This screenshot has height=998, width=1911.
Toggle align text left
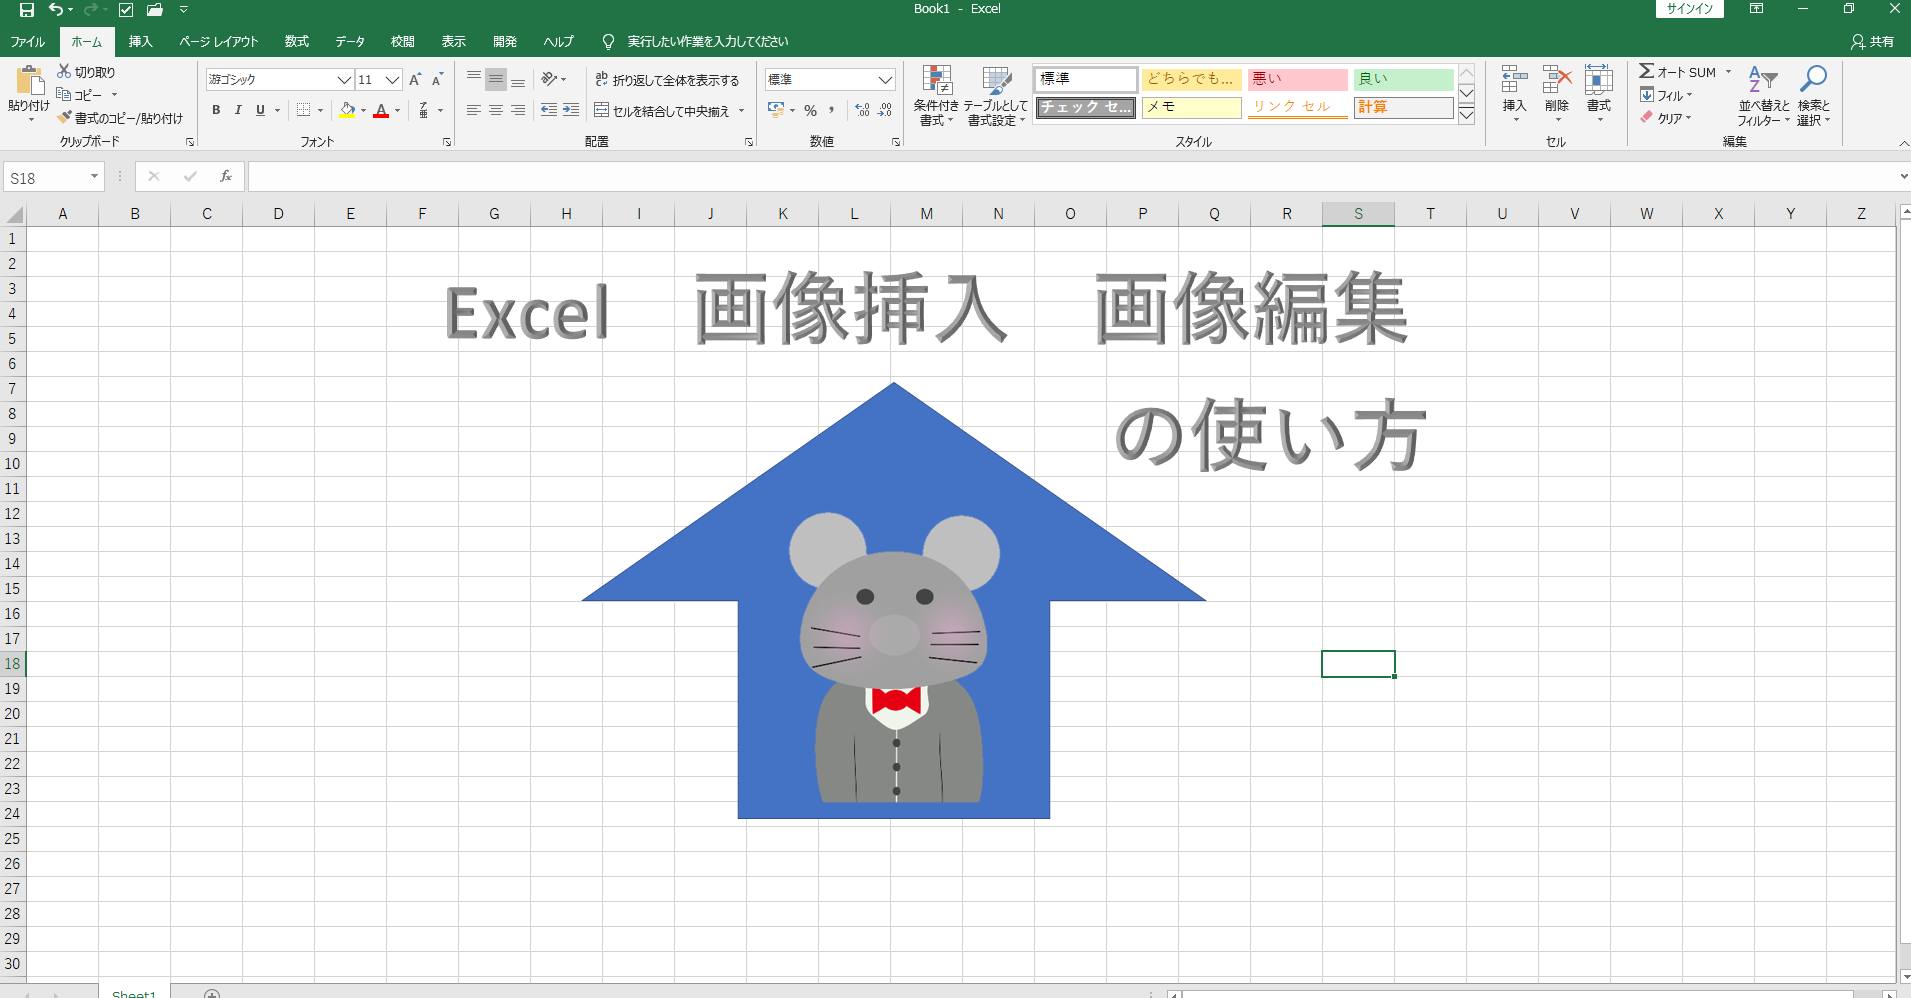click(x=474, y=110)
